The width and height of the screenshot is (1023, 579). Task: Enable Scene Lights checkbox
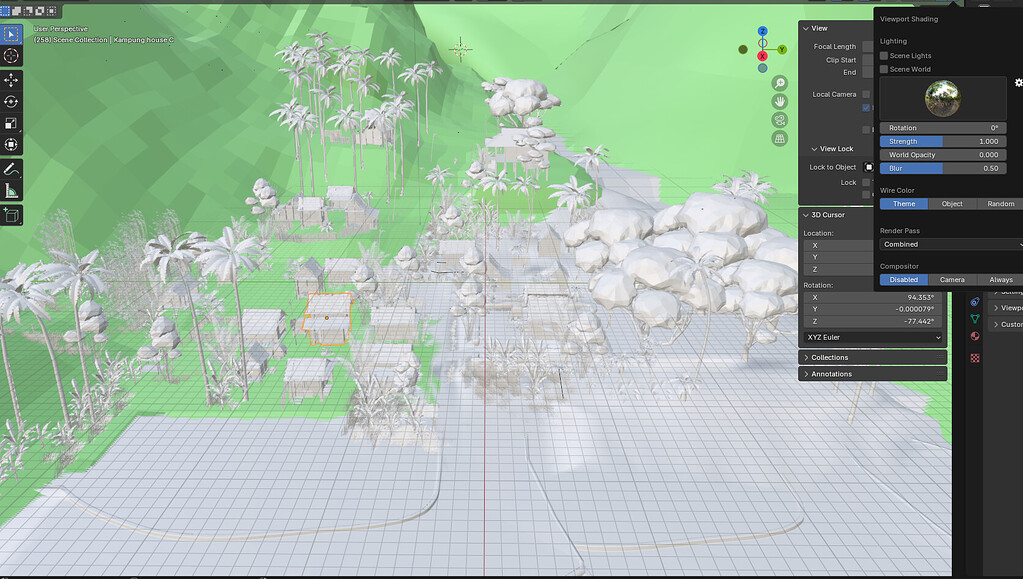click(x=884, y=55)
